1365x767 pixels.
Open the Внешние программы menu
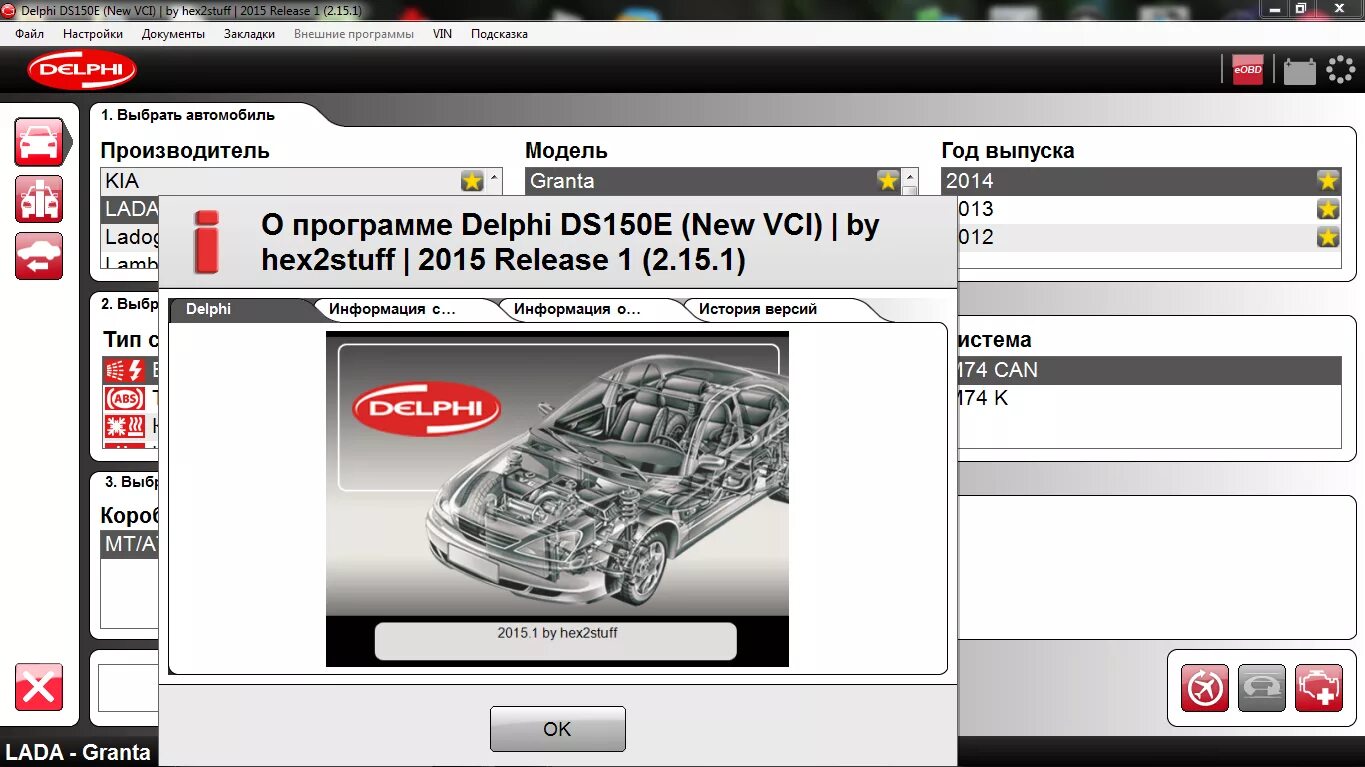click(354, 34)
